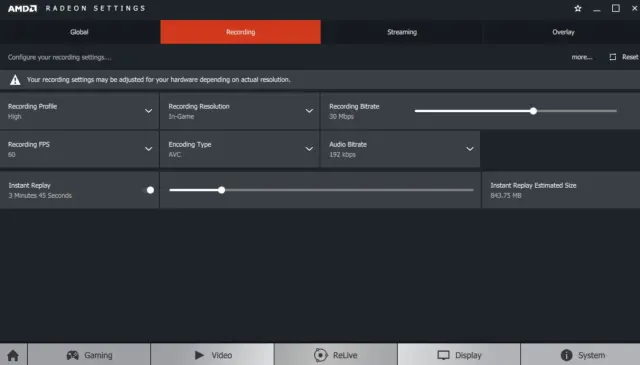Image resolution: width=640 pixels, height=365 pixels.
Task: Open the Recording Resolution dropdown
Action: (240, 111)
